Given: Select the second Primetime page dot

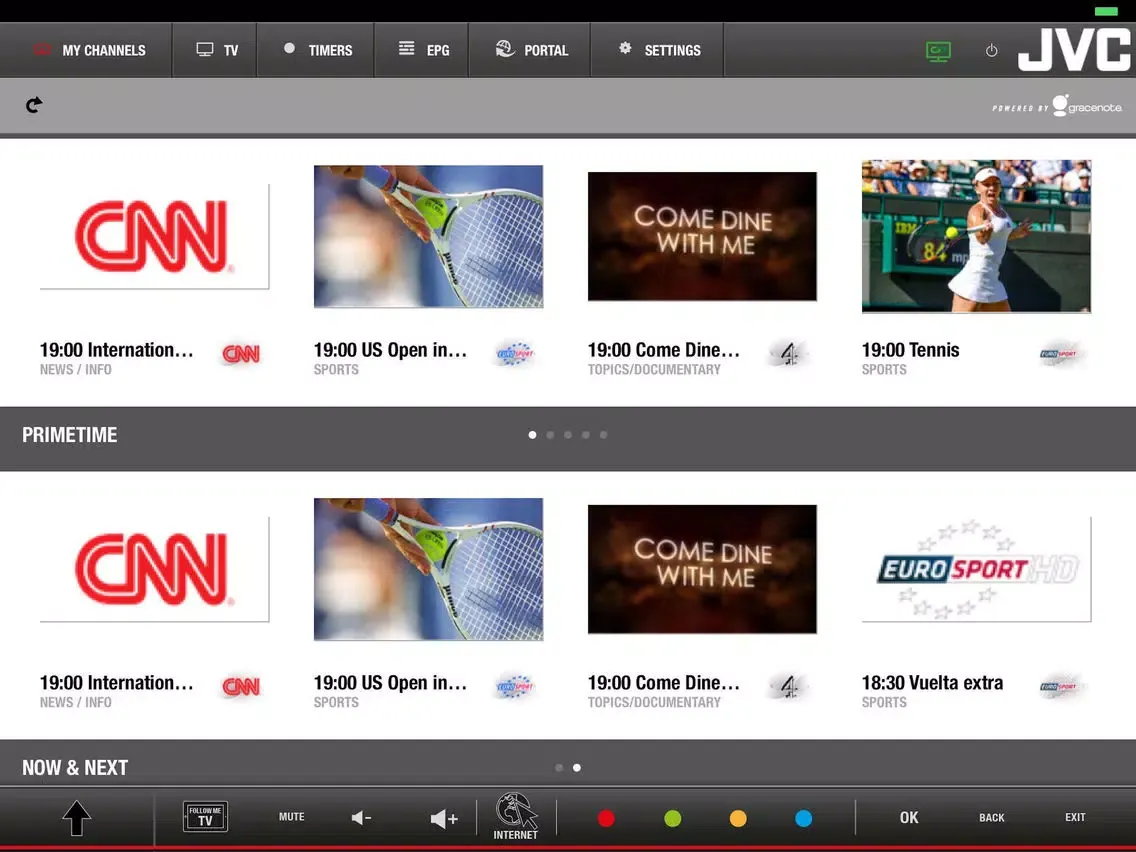Looking at the screenshot, I should (550, 435).
